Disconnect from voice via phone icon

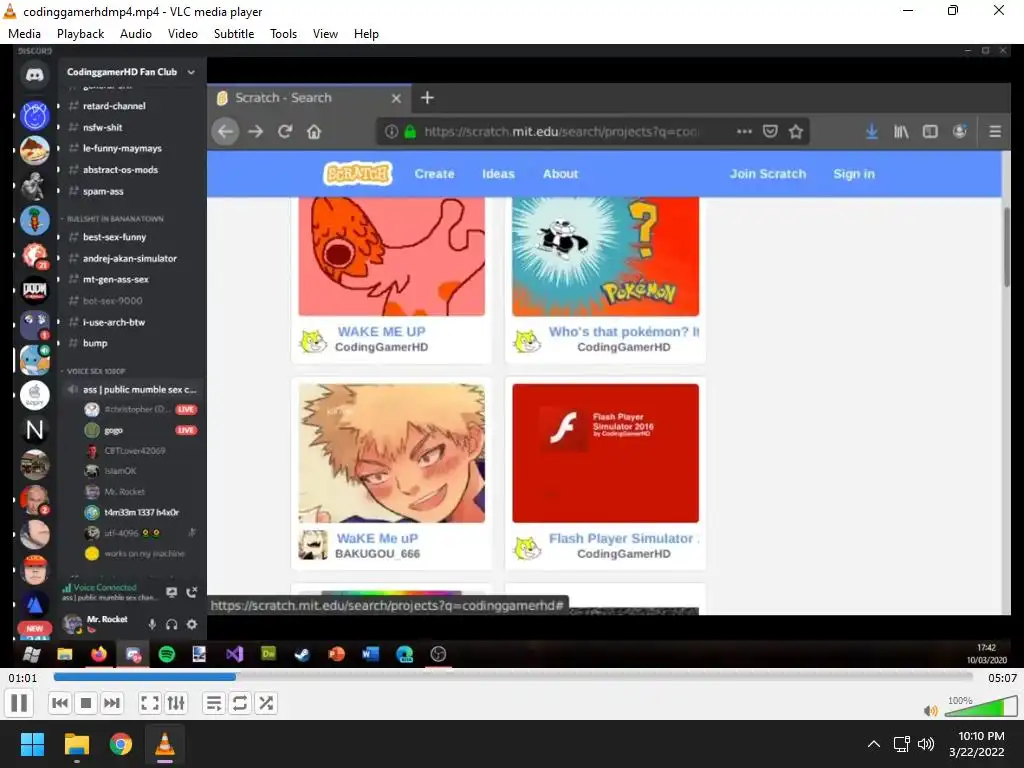(191, 592)
